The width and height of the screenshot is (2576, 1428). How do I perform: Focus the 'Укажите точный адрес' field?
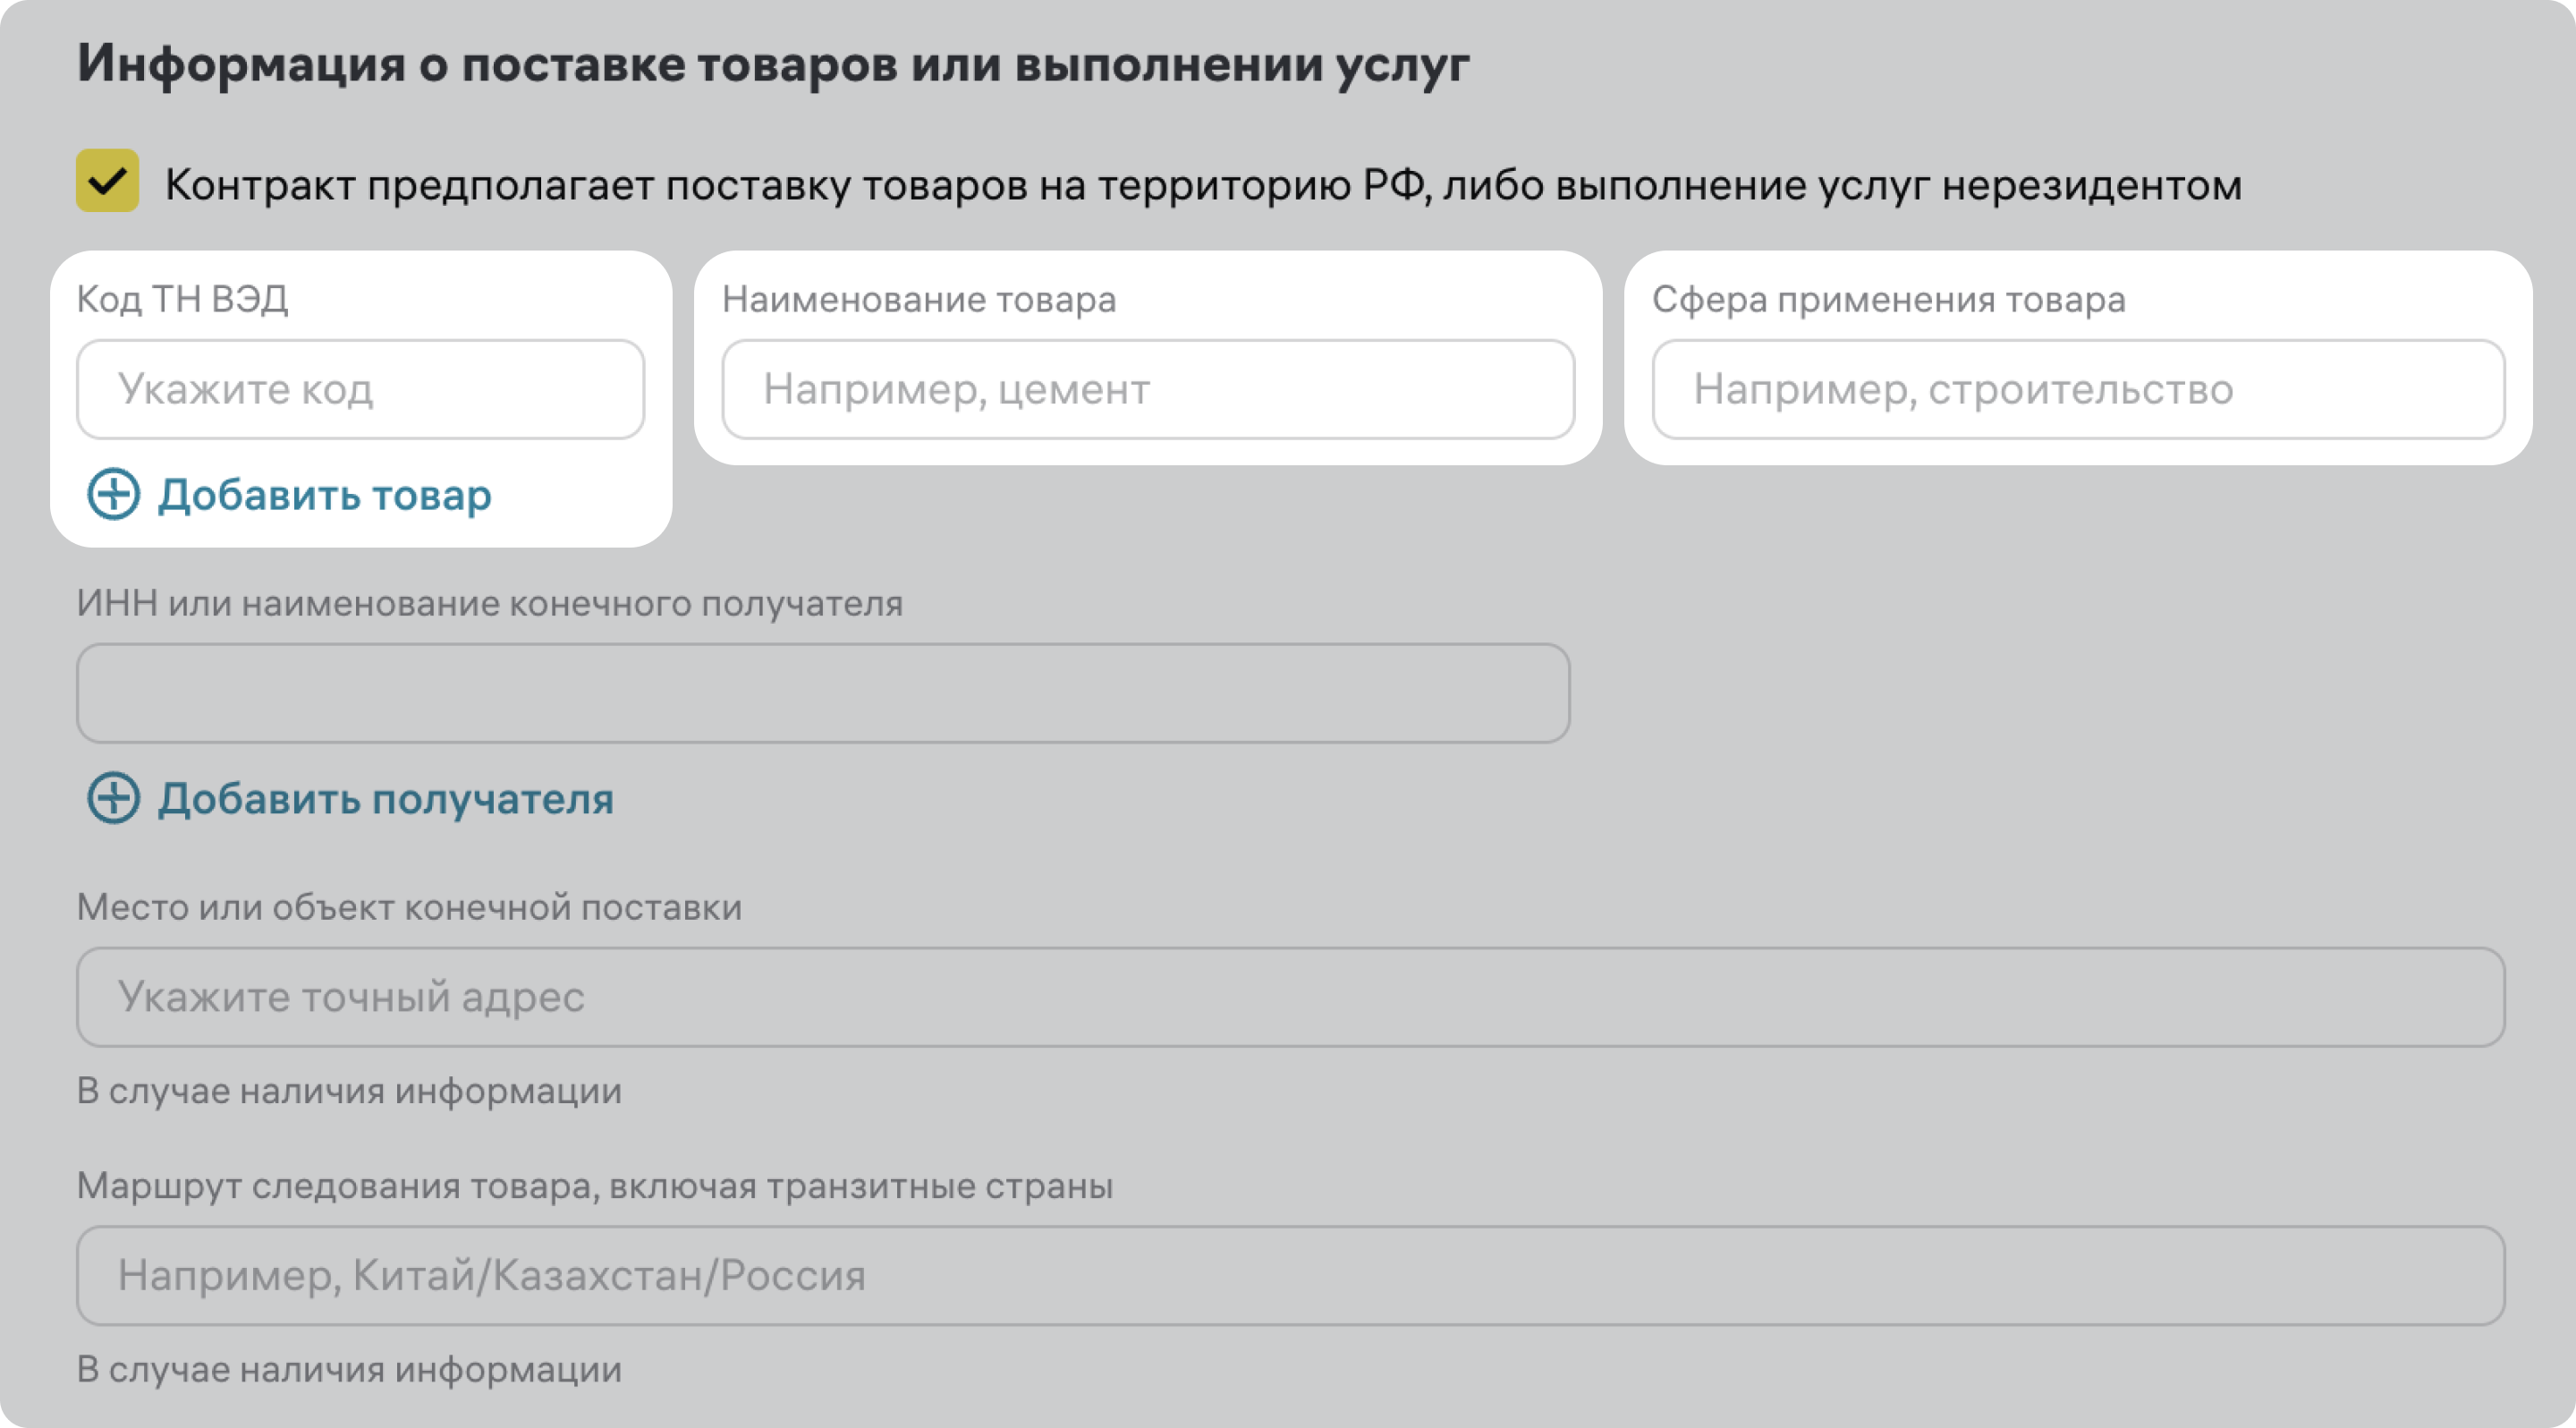click(x=1290, y=997)
